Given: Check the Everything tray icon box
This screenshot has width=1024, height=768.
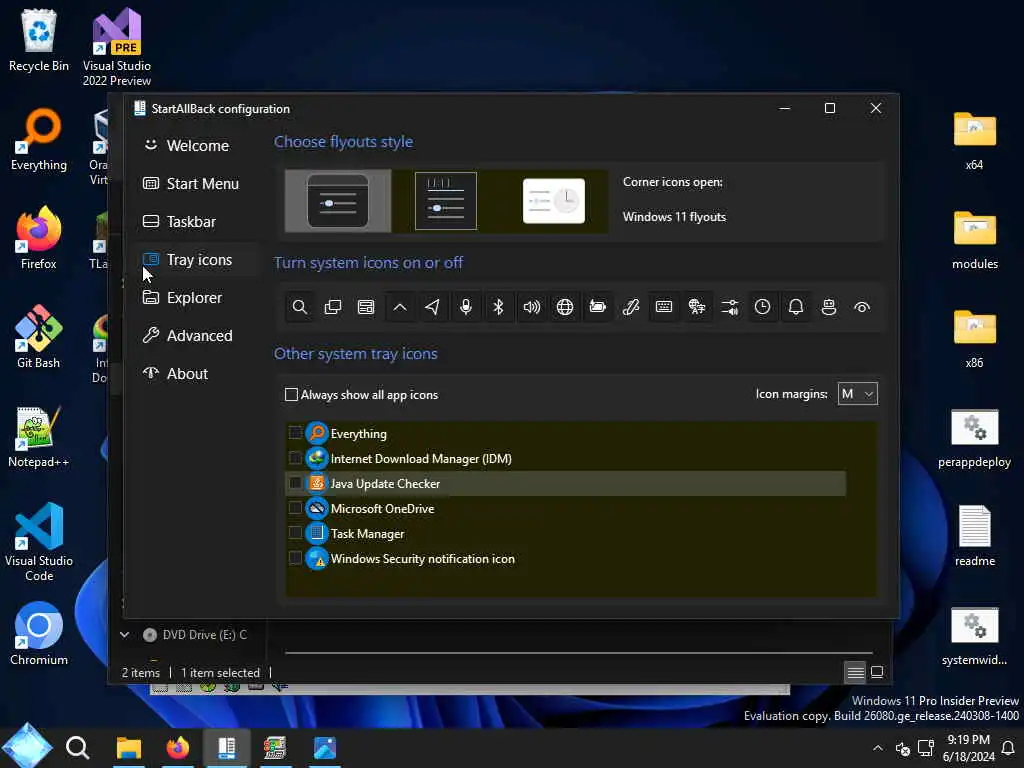Looking at the screenshot, I should 295,433.
